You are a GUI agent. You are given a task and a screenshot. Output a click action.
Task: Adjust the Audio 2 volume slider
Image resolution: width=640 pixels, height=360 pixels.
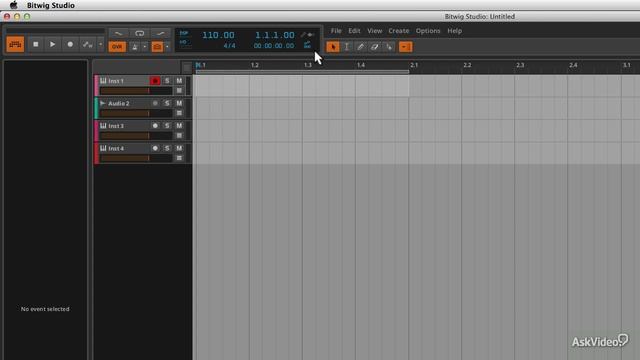click(136, 113)
